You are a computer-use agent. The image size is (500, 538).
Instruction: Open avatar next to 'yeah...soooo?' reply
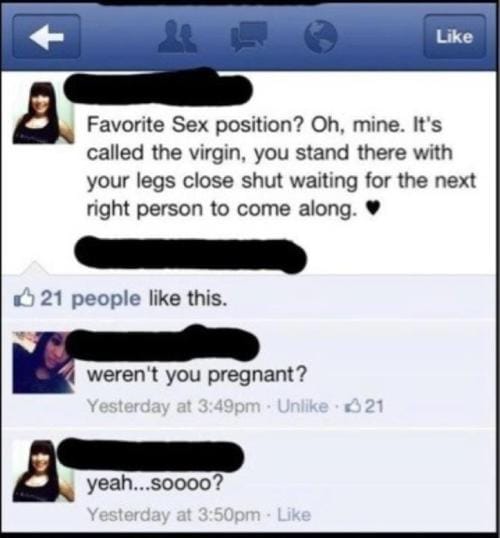pos(43,471)
